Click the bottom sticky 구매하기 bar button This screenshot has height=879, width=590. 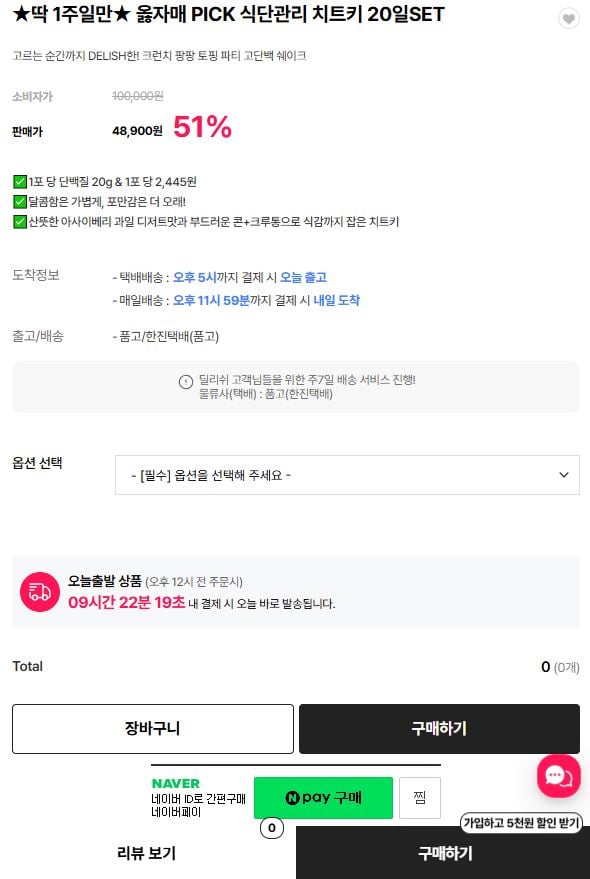[443, 853]
